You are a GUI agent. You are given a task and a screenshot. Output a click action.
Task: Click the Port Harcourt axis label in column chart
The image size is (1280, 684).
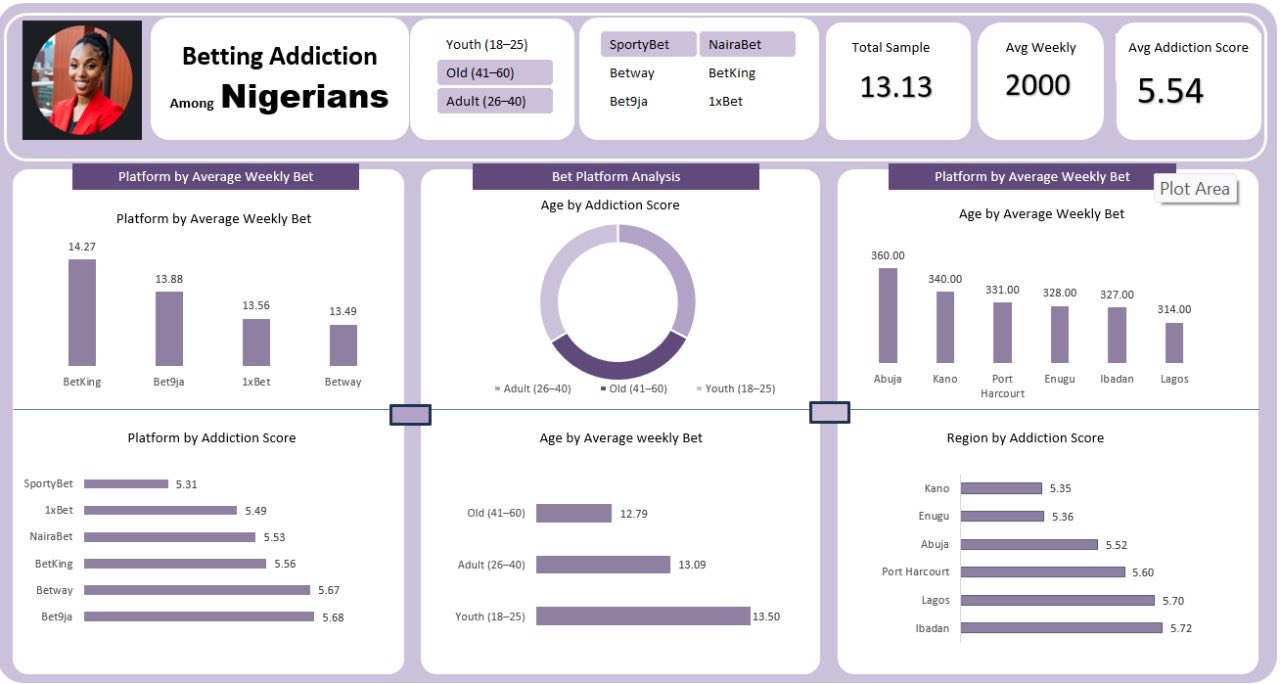coord(1003,386)
